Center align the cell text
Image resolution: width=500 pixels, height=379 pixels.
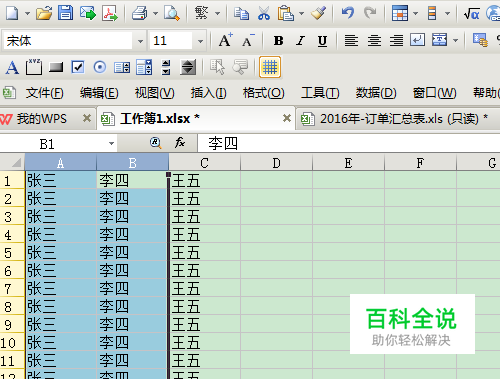(374, 41)
